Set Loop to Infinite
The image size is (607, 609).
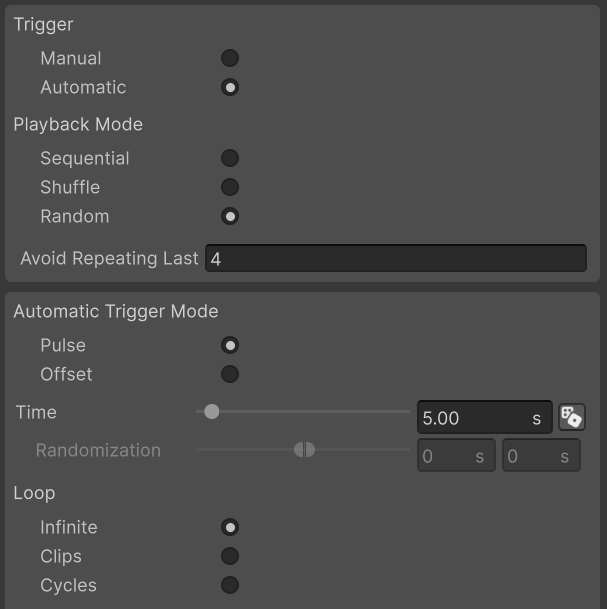230,527
